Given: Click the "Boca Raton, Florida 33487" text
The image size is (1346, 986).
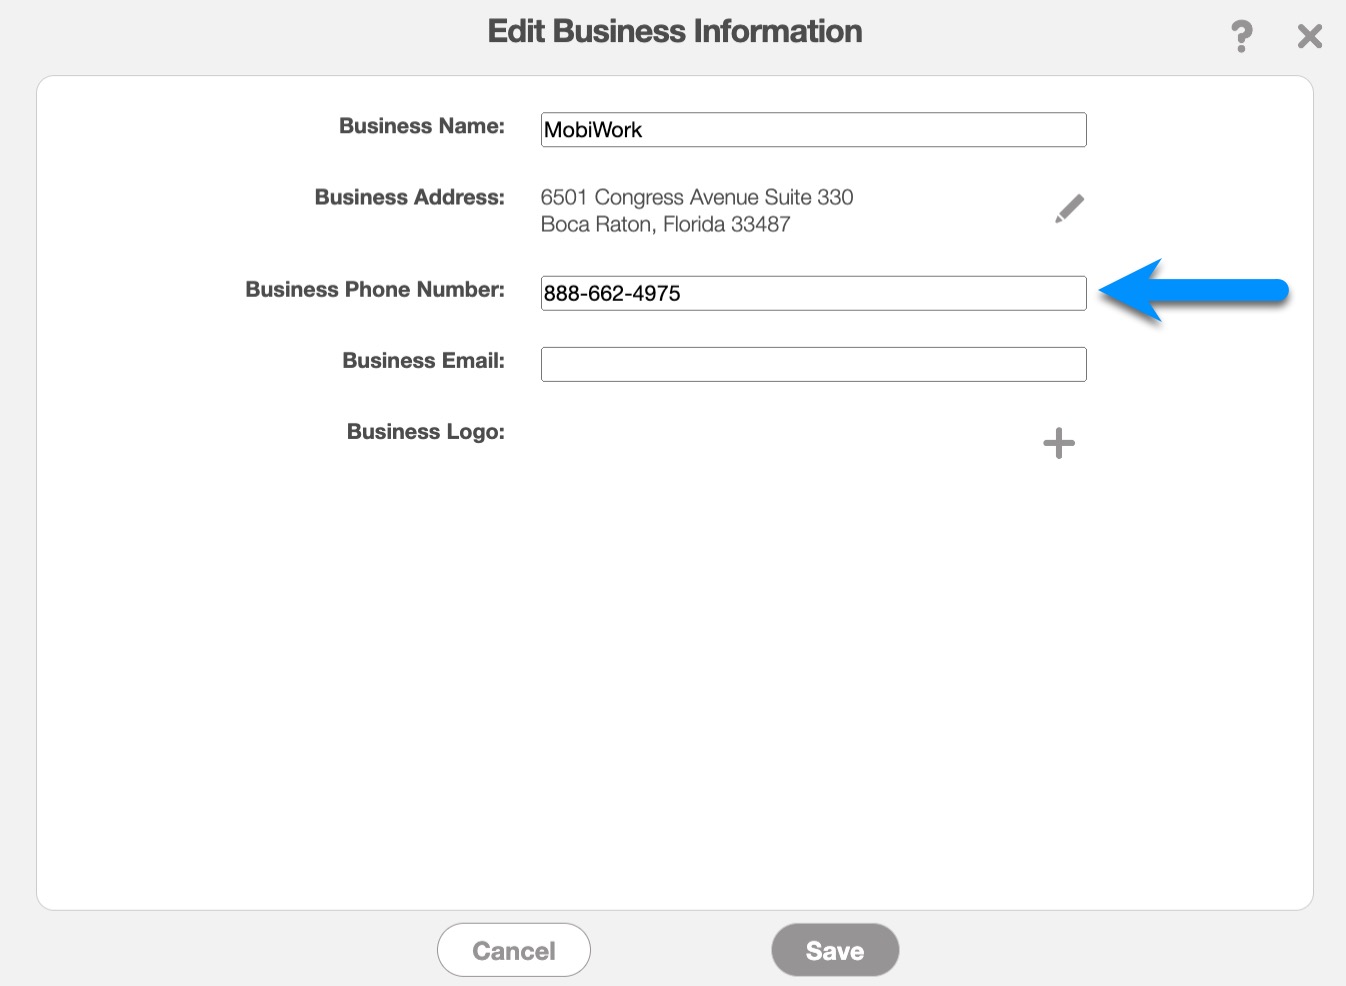Looking at the screenshot, I should coord(665,224).
